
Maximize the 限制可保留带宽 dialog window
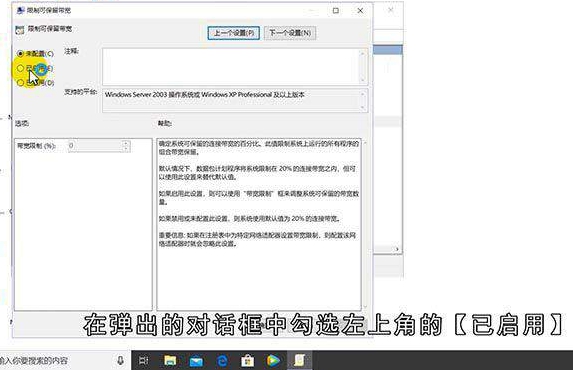pos(335,11)
